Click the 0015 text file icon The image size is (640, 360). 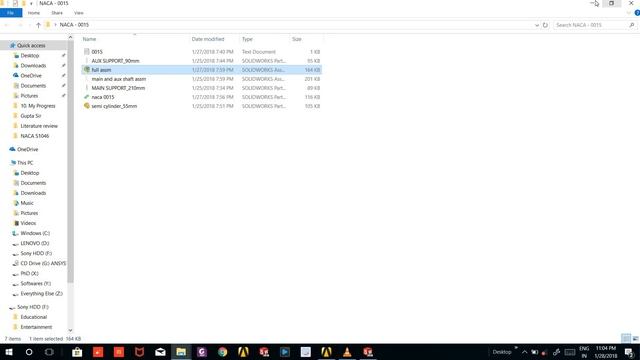tap(87, 51)
